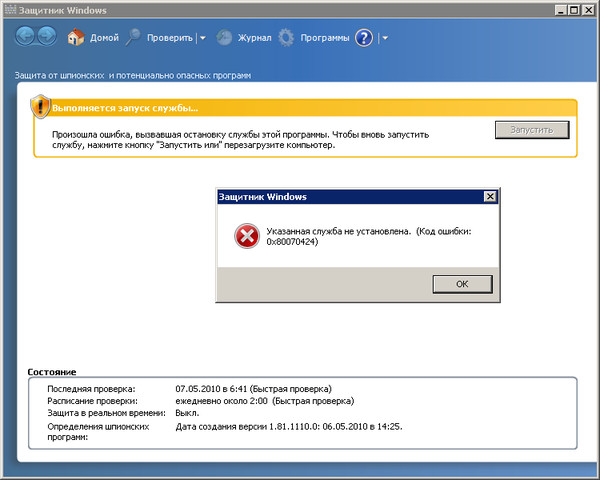
Task: Select the Домой text label
Action: [104, 39]
